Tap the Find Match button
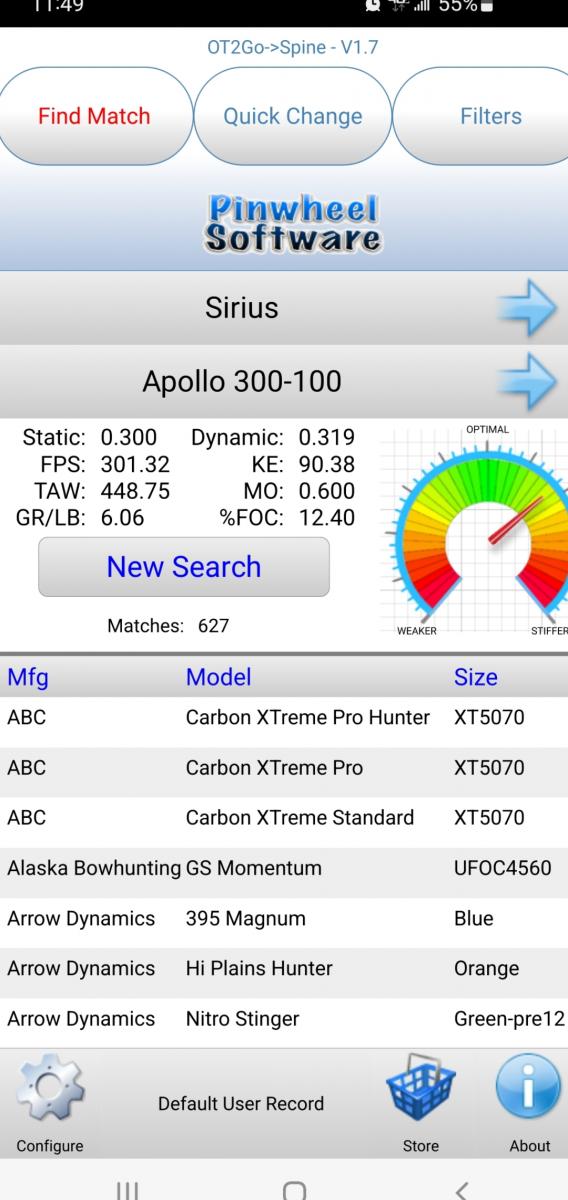The image size is (568, 1200). coord(94,116)
